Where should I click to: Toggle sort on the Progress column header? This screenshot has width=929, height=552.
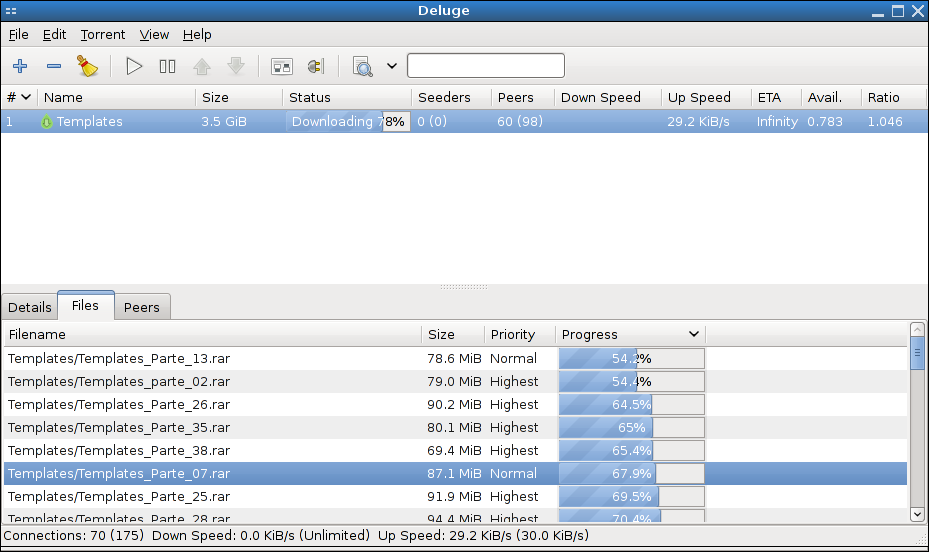[630, 334]
